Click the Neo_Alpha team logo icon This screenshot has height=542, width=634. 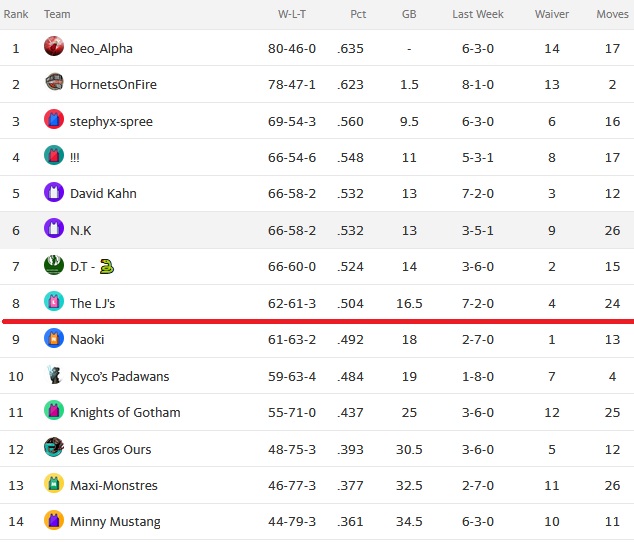click(x=54, y=46)
